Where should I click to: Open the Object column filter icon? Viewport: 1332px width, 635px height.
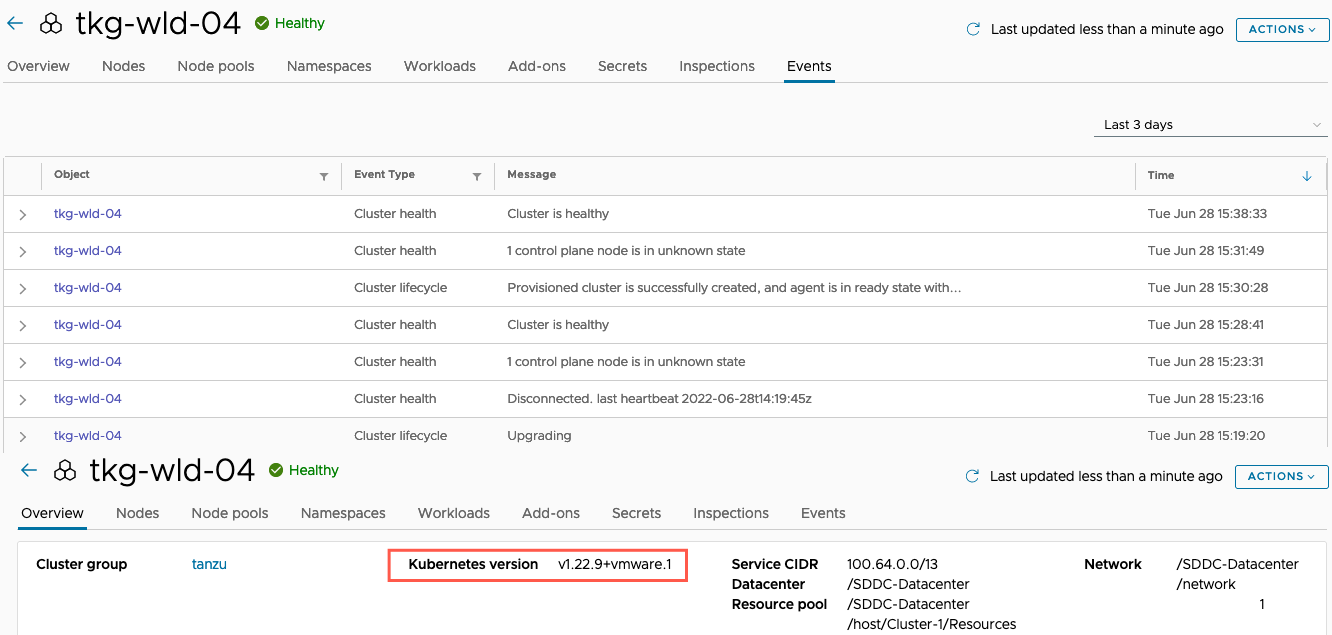coord(324,176)
